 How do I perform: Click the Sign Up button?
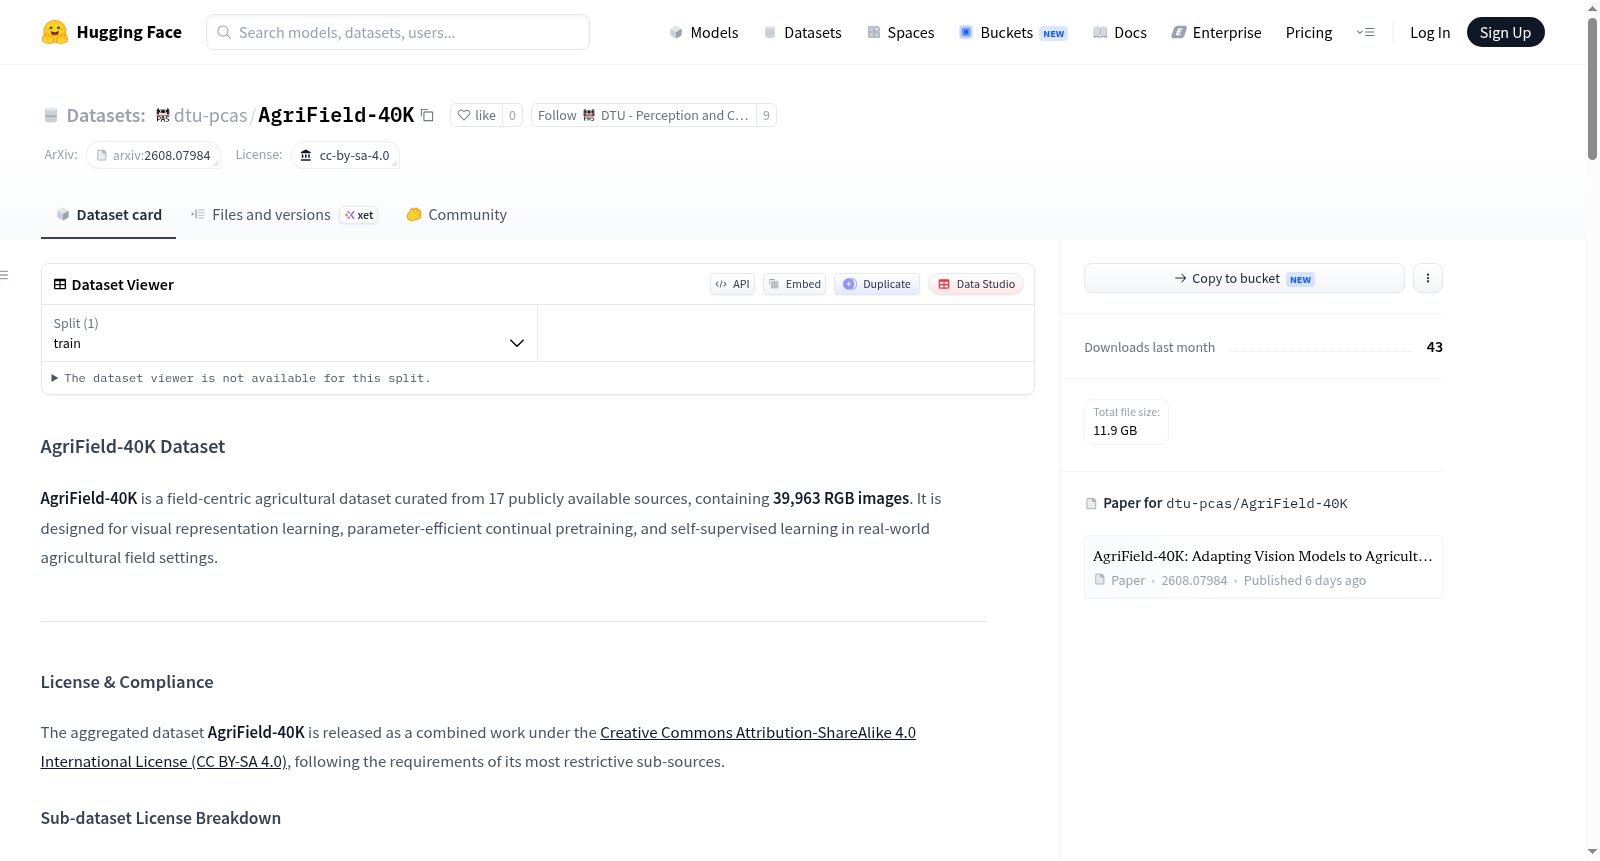pos(1505,32)
